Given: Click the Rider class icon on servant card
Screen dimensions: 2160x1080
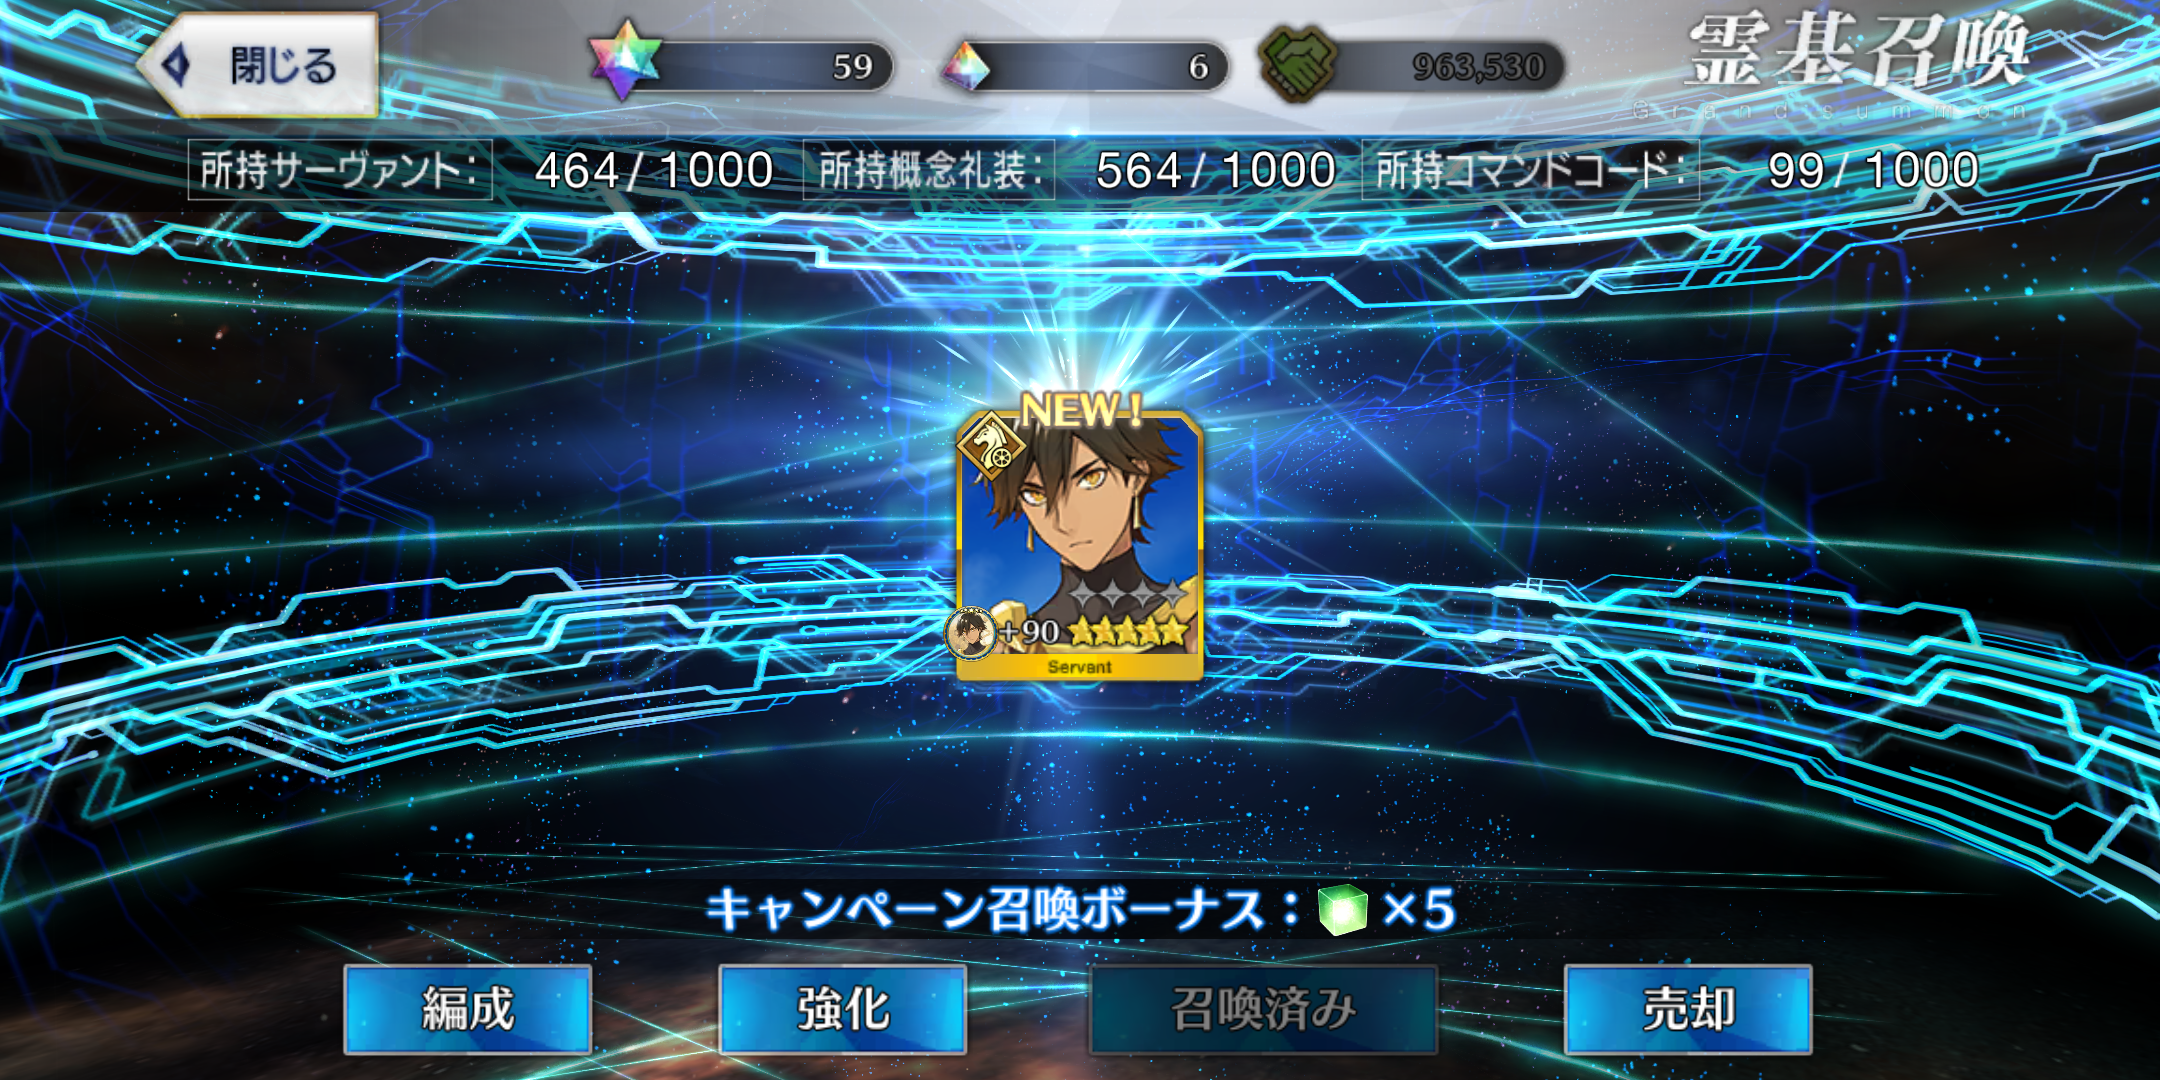Looking at the screenshot, I should [x=992, y=446].
